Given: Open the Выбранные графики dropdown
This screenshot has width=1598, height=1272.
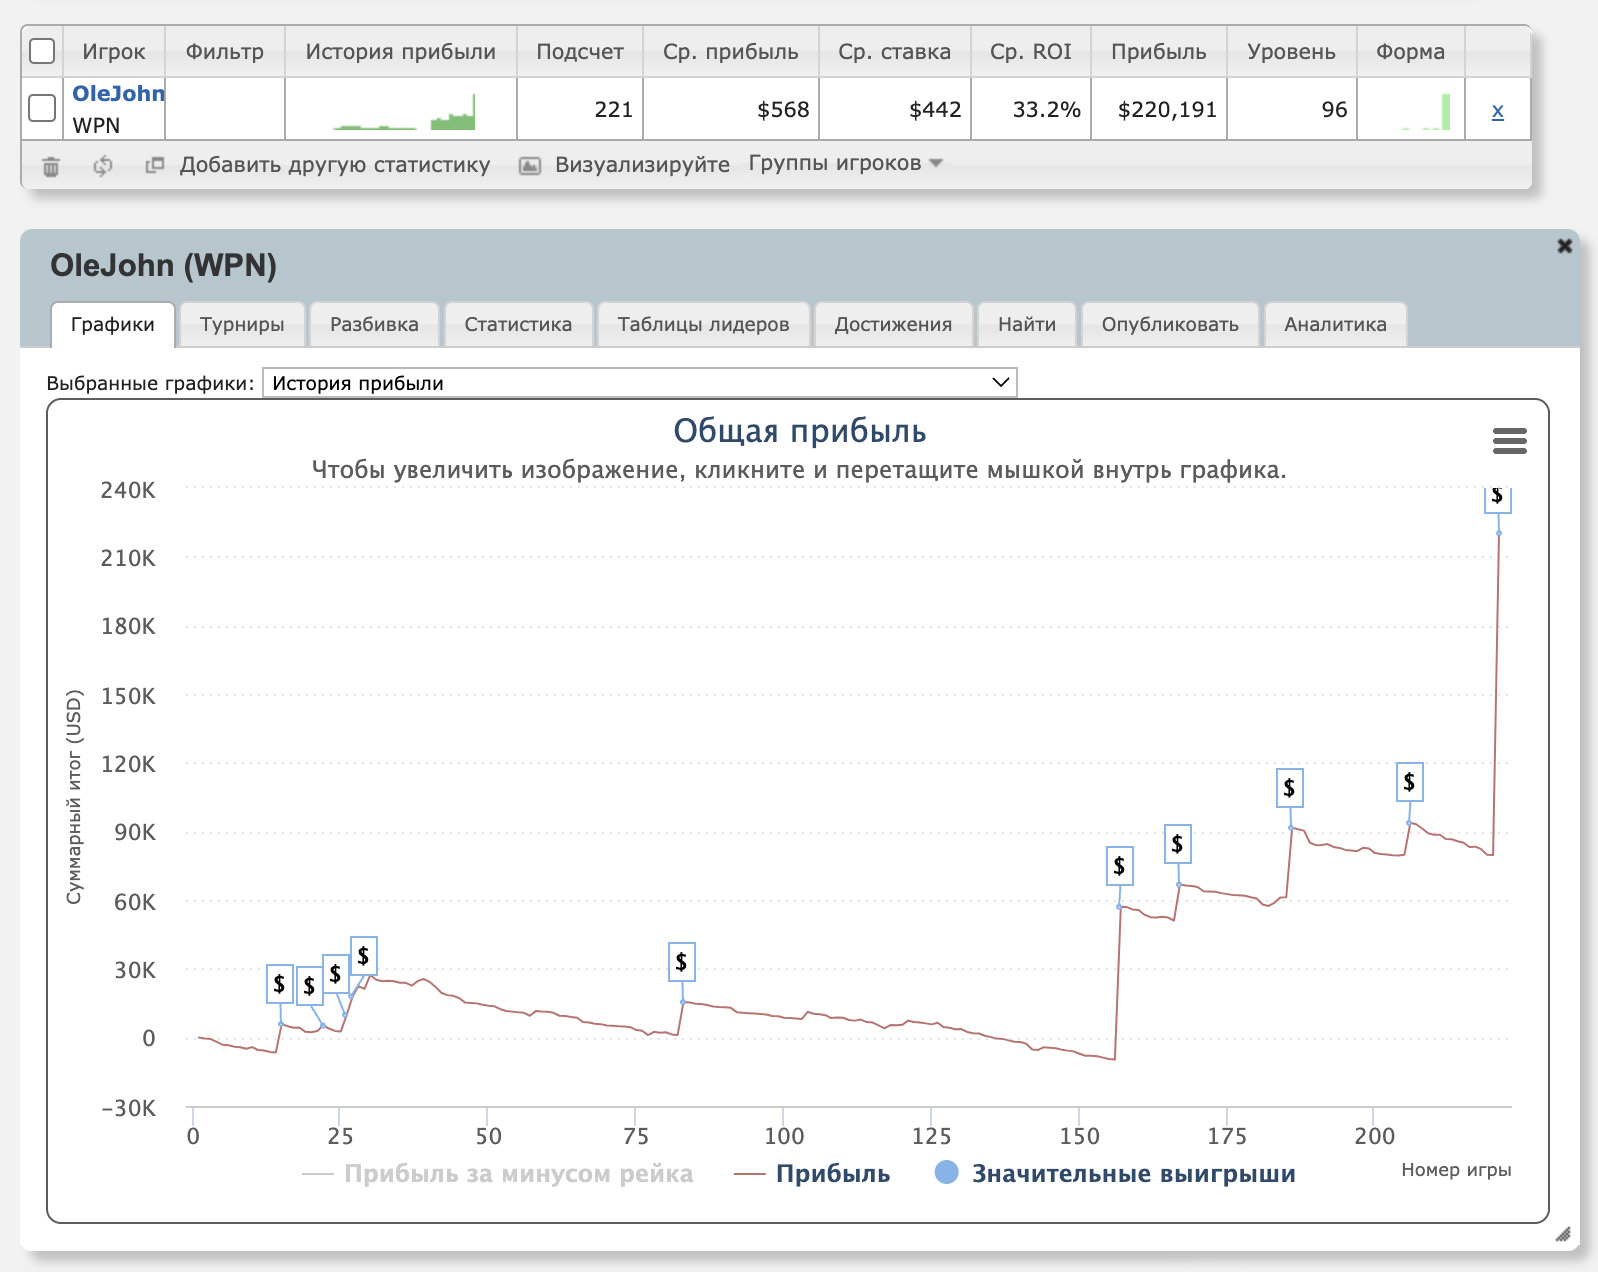Looking at the screenshot, I should [640, 383].
